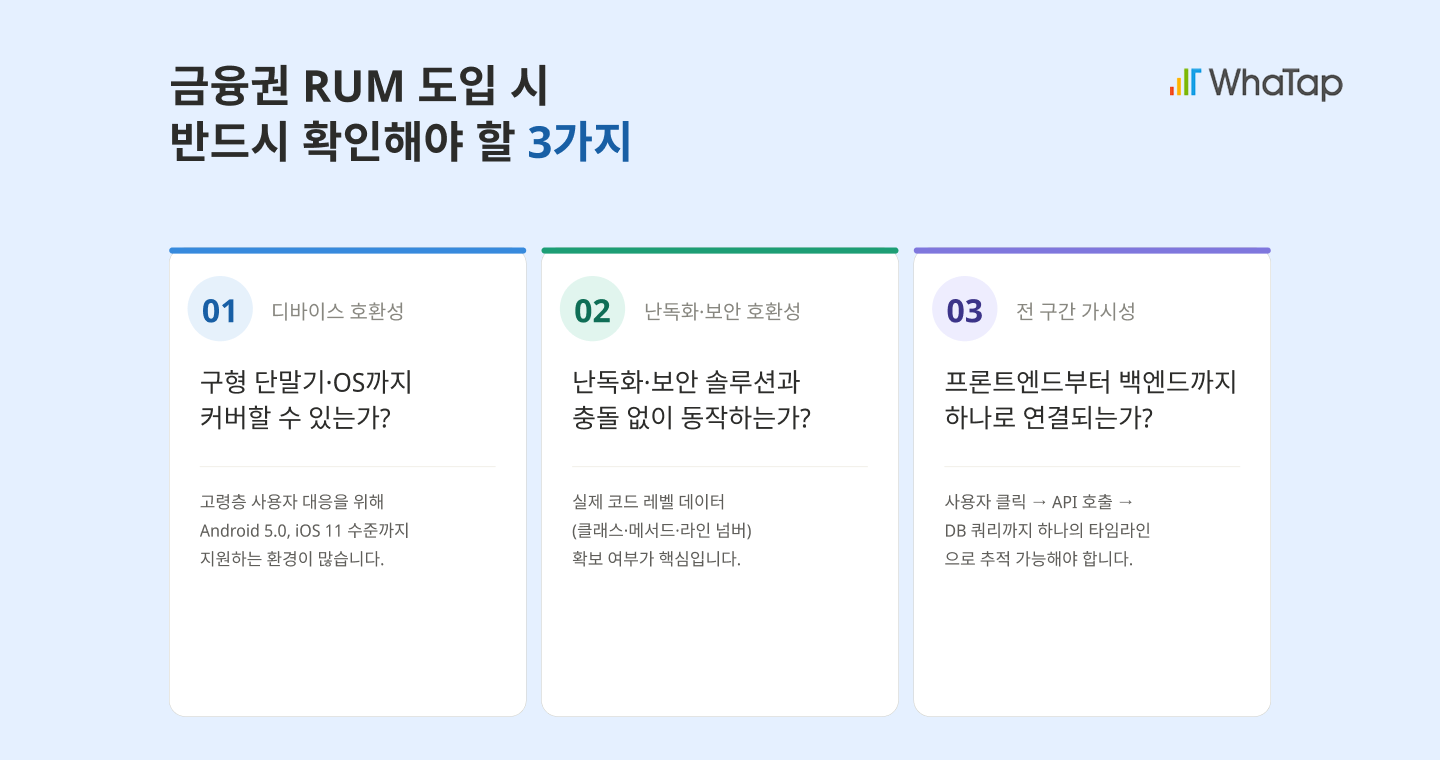Select the 02 number badge circle
This screenshot has width=1440, height=760.
592,309
